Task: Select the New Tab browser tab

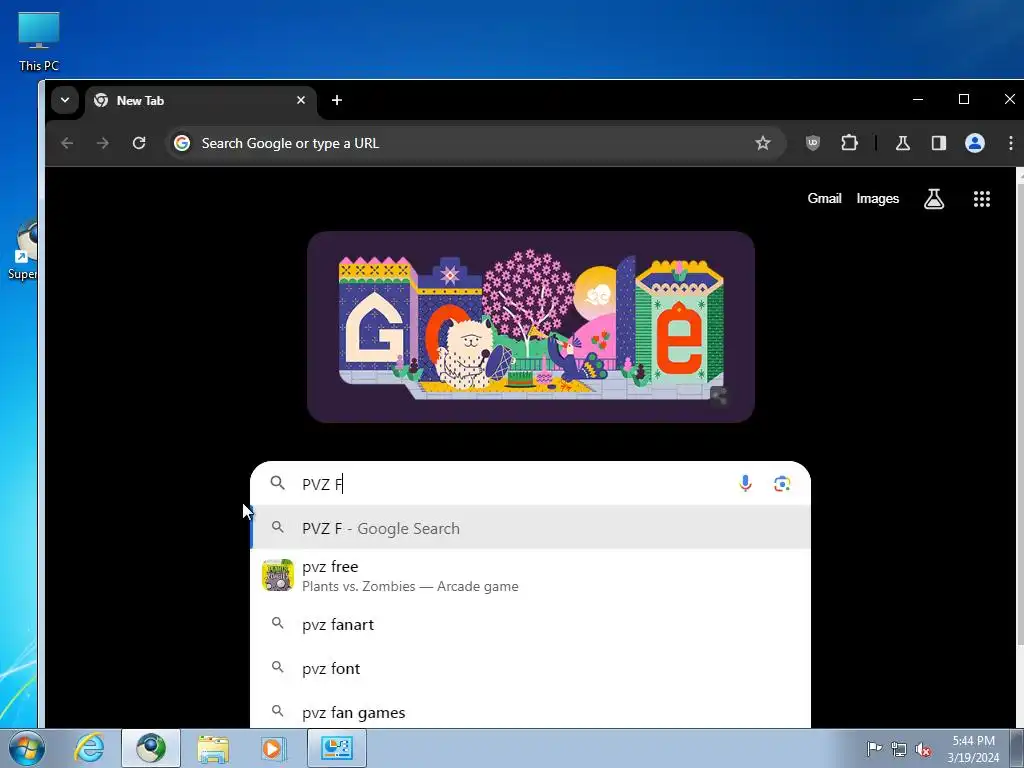Action: (200, 101)
